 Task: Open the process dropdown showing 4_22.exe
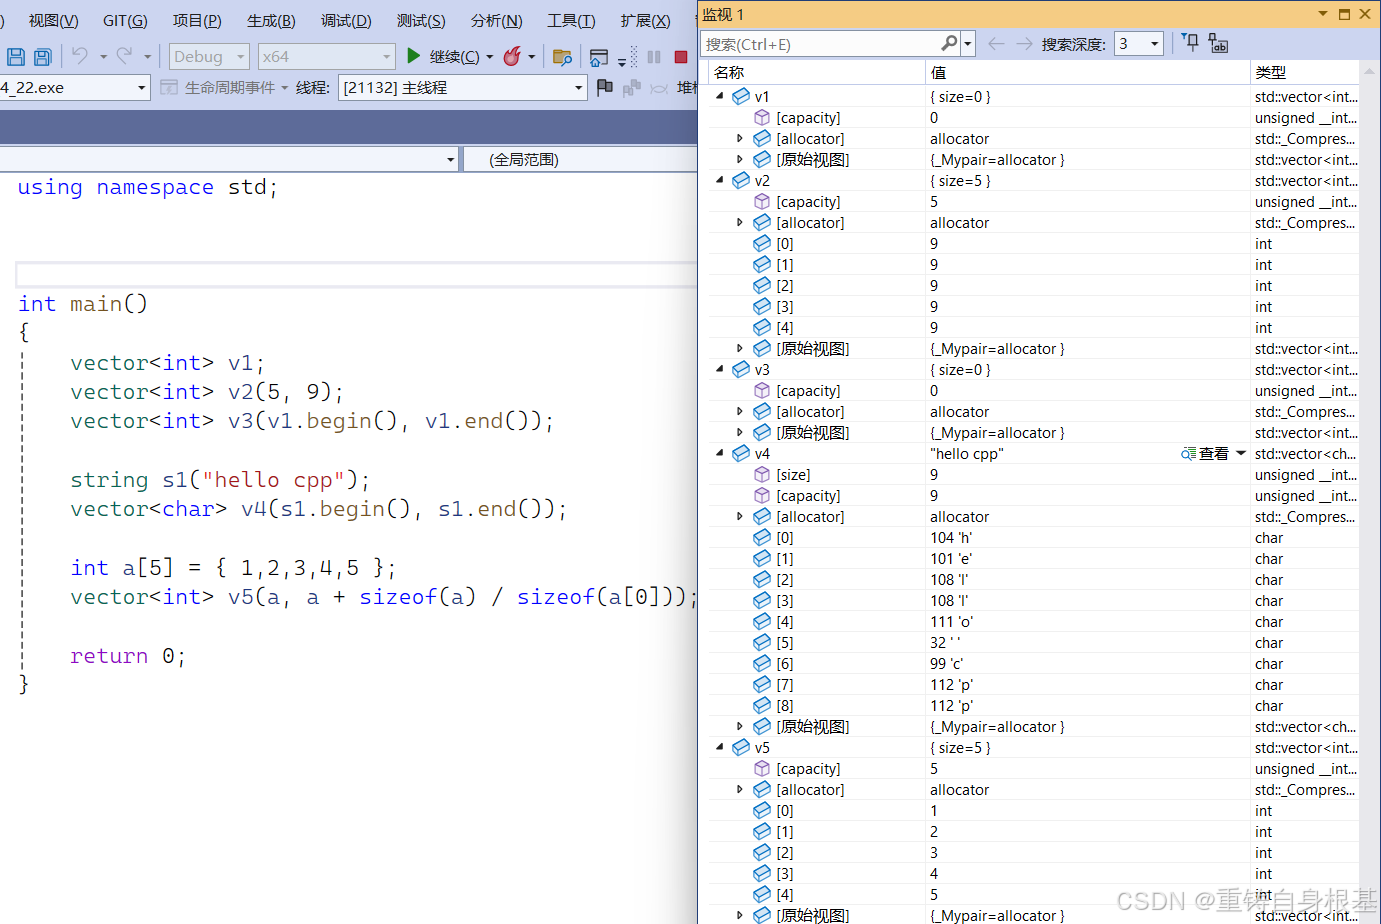pyautogui.click(x=74, y=88)
